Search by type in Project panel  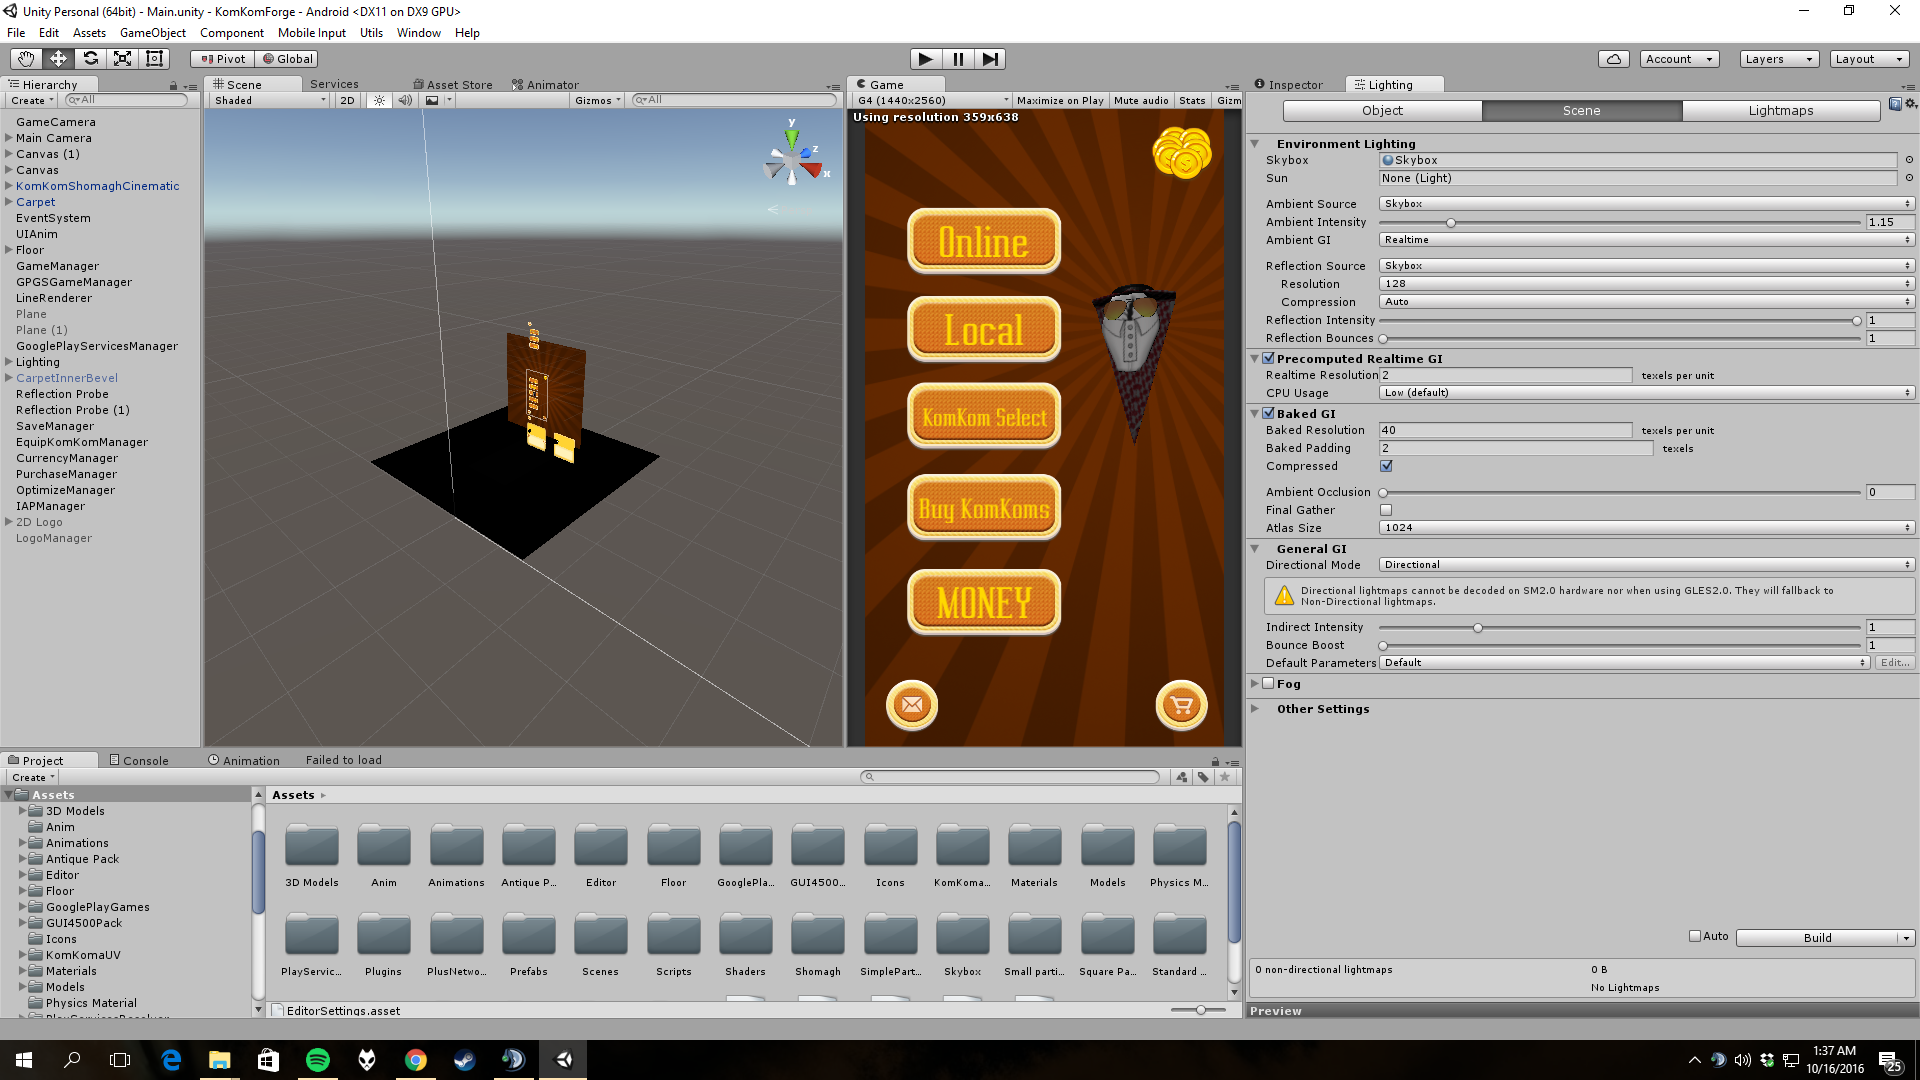[x=1182, y=777]
